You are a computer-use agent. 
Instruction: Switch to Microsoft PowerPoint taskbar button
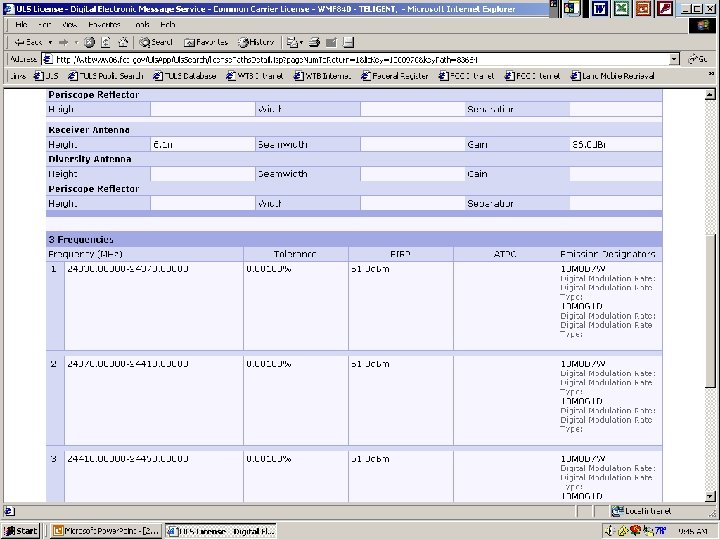(x=106, y=531)
